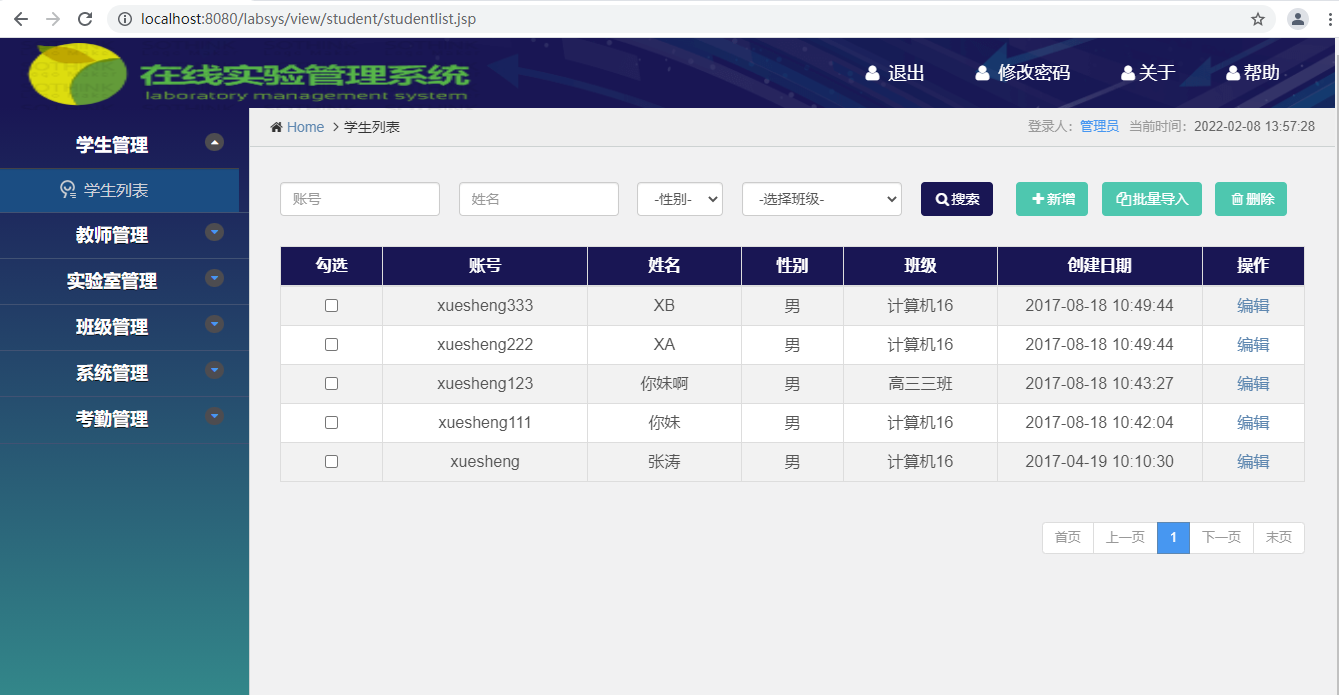The height and width of the screenshot is (695, 1339).
Task: Open the browser three-dot menu
Action: 1328,19
